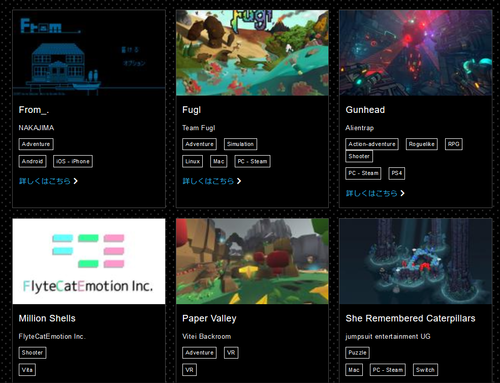Select the Vita platform tag under Million Shells
Viewport: 500px width, 383px height.
(27, 370)
